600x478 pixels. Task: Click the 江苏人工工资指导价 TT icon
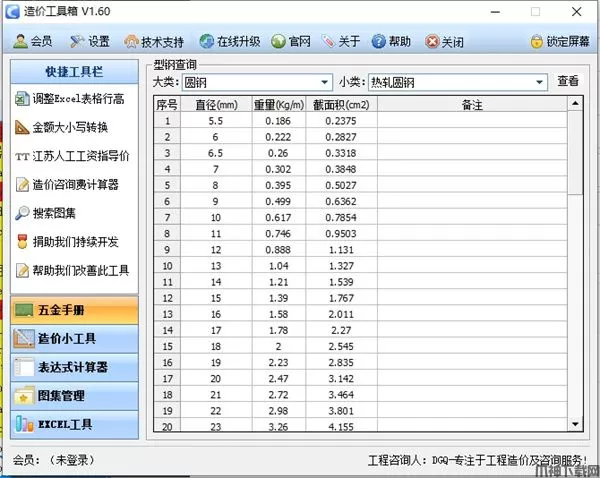(22, 156)
